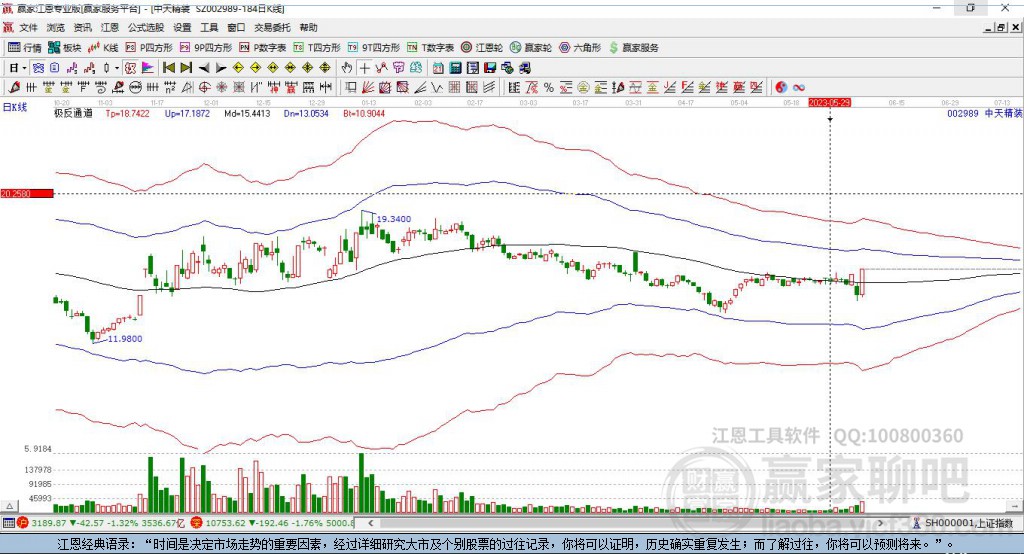Open the 工具 menu

(x=209, y=27)
